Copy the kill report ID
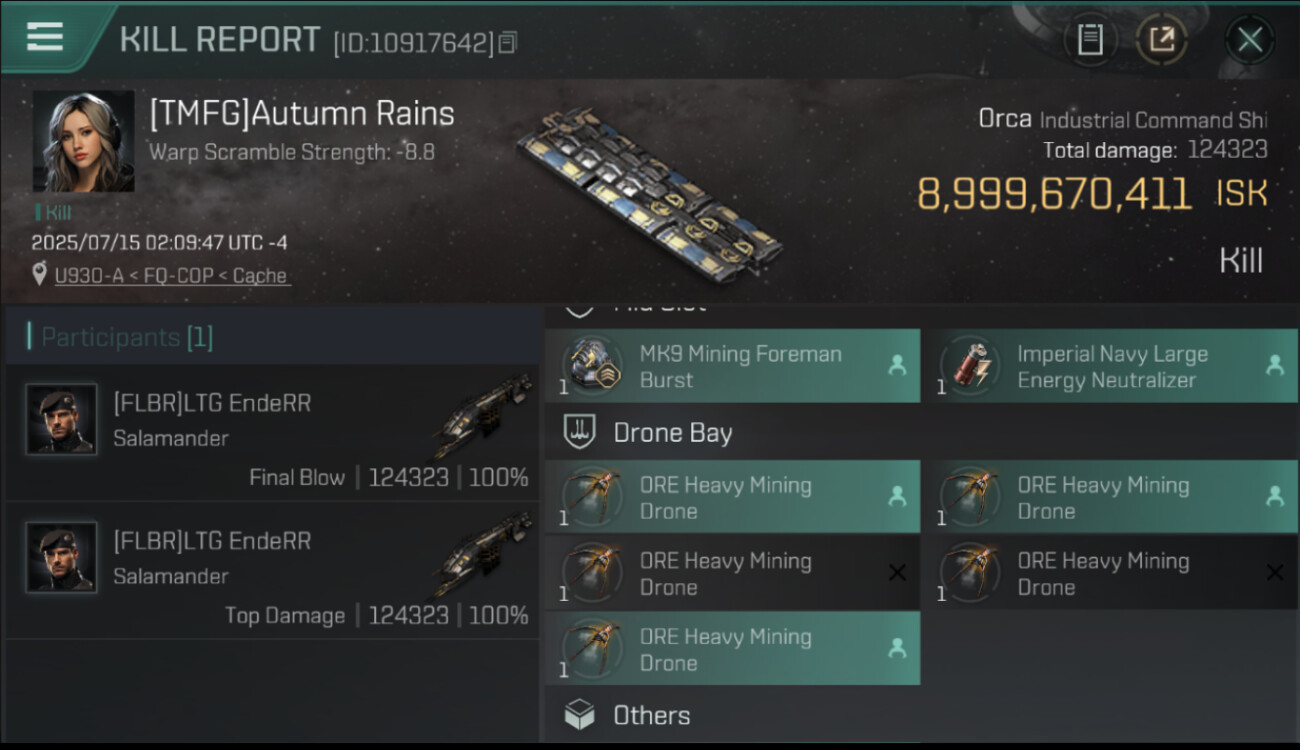Image resolution: width=1300 pixels, height=750 pixels. click(508, 43)
